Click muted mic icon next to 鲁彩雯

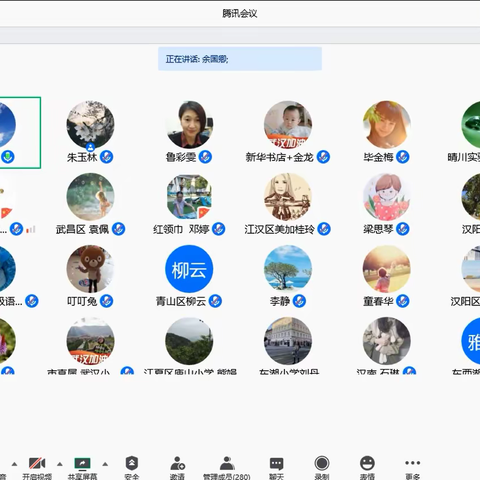click(205, 157)
